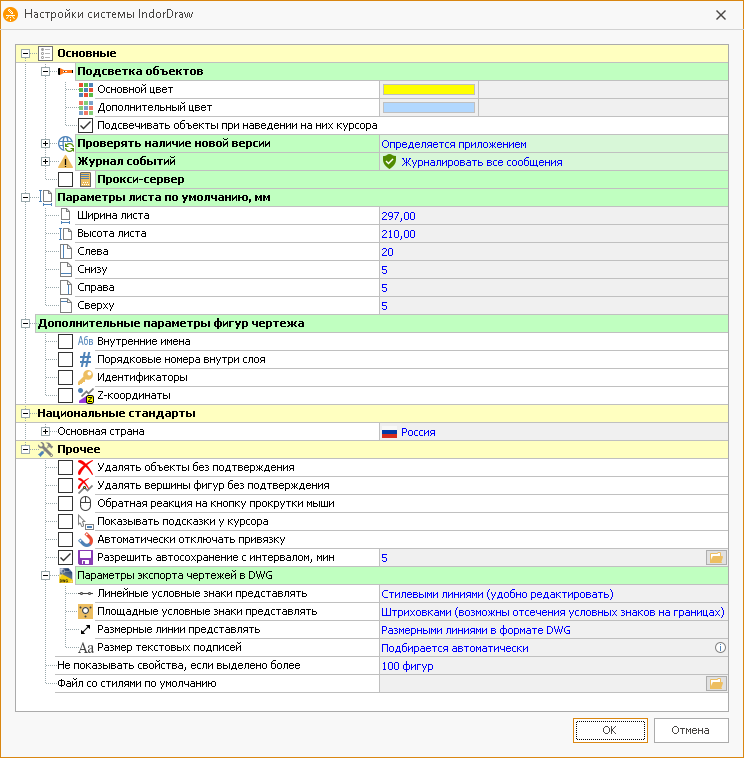Viewport: 744px width, 758px height.
Task: Expand Проверять наличие новой версии
Action: pyautogui.click(x=45, y=144)
